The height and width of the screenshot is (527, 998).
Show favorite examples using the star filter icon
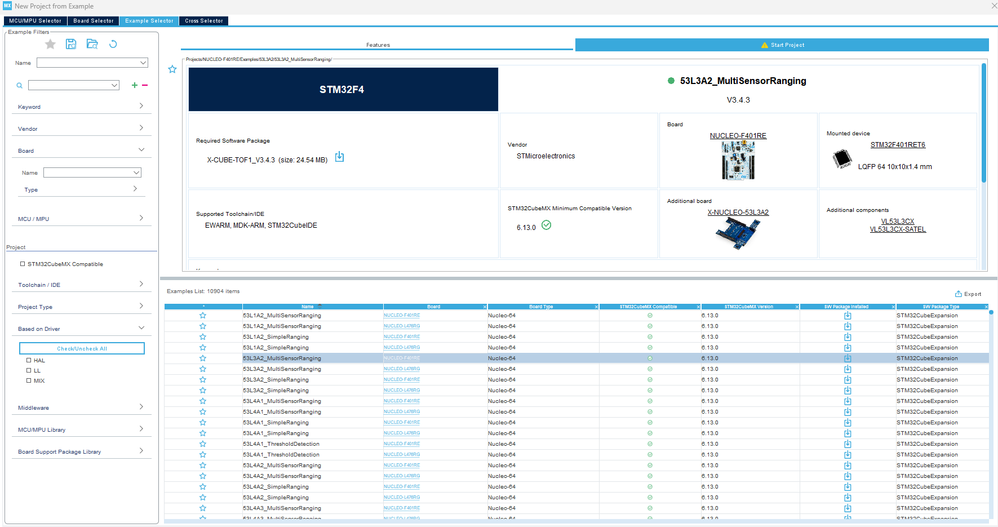click(50, 44)
